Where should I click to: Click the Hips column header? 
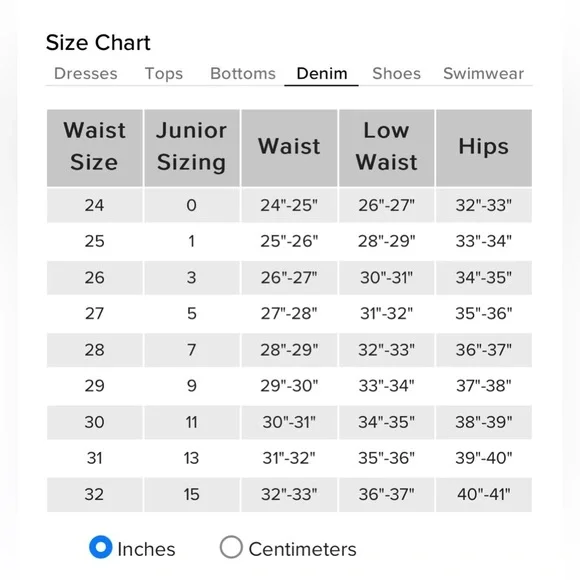coord(484,148)
